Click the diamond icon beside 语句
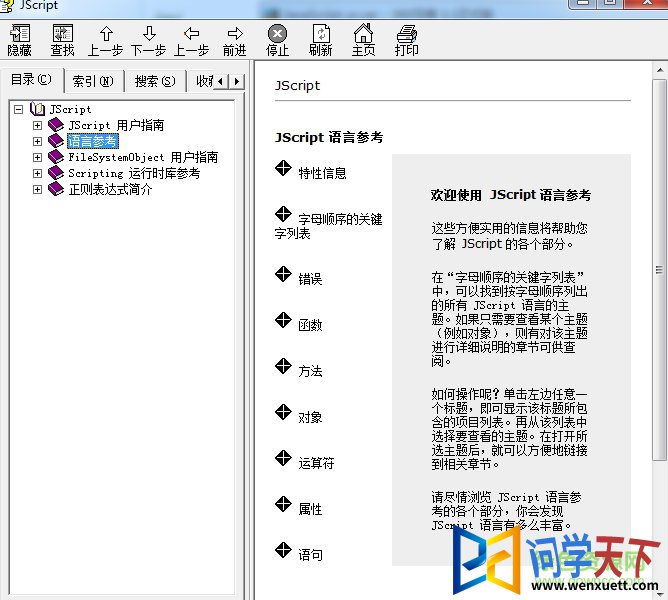 (x=283, y=550)
